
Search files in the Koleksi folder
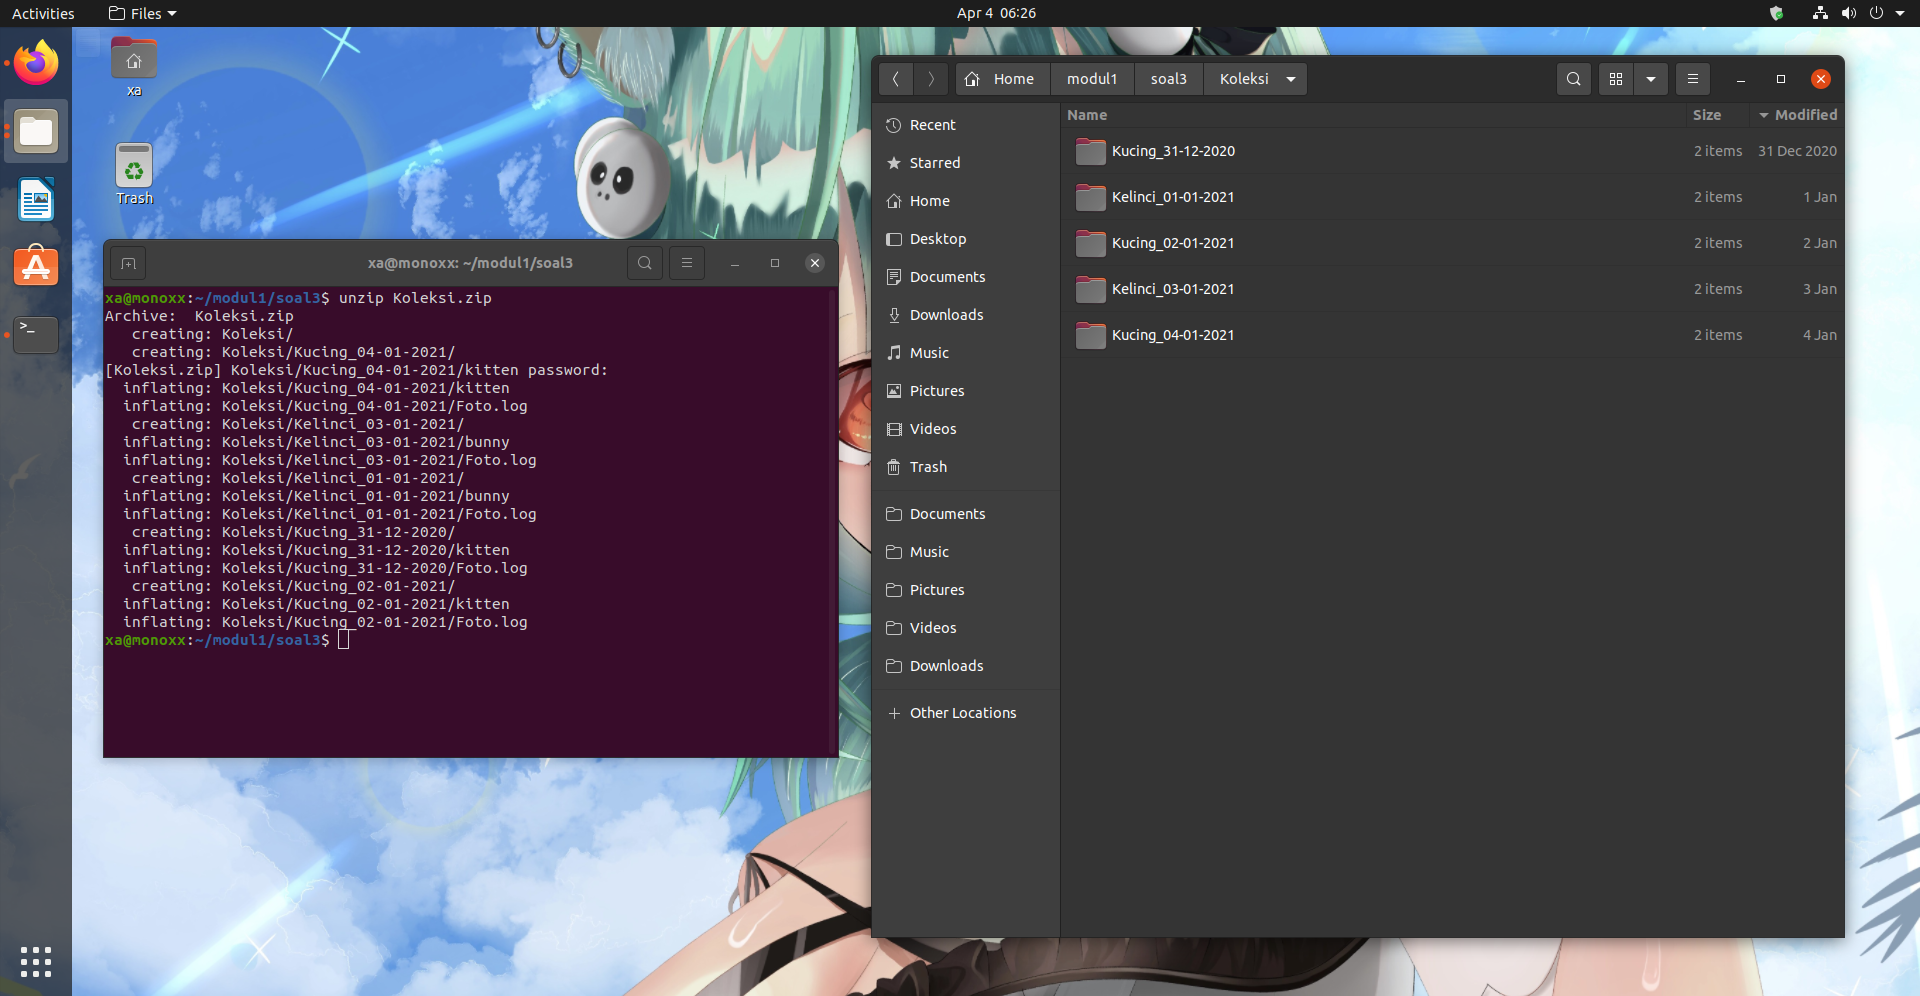point(1573,79)
